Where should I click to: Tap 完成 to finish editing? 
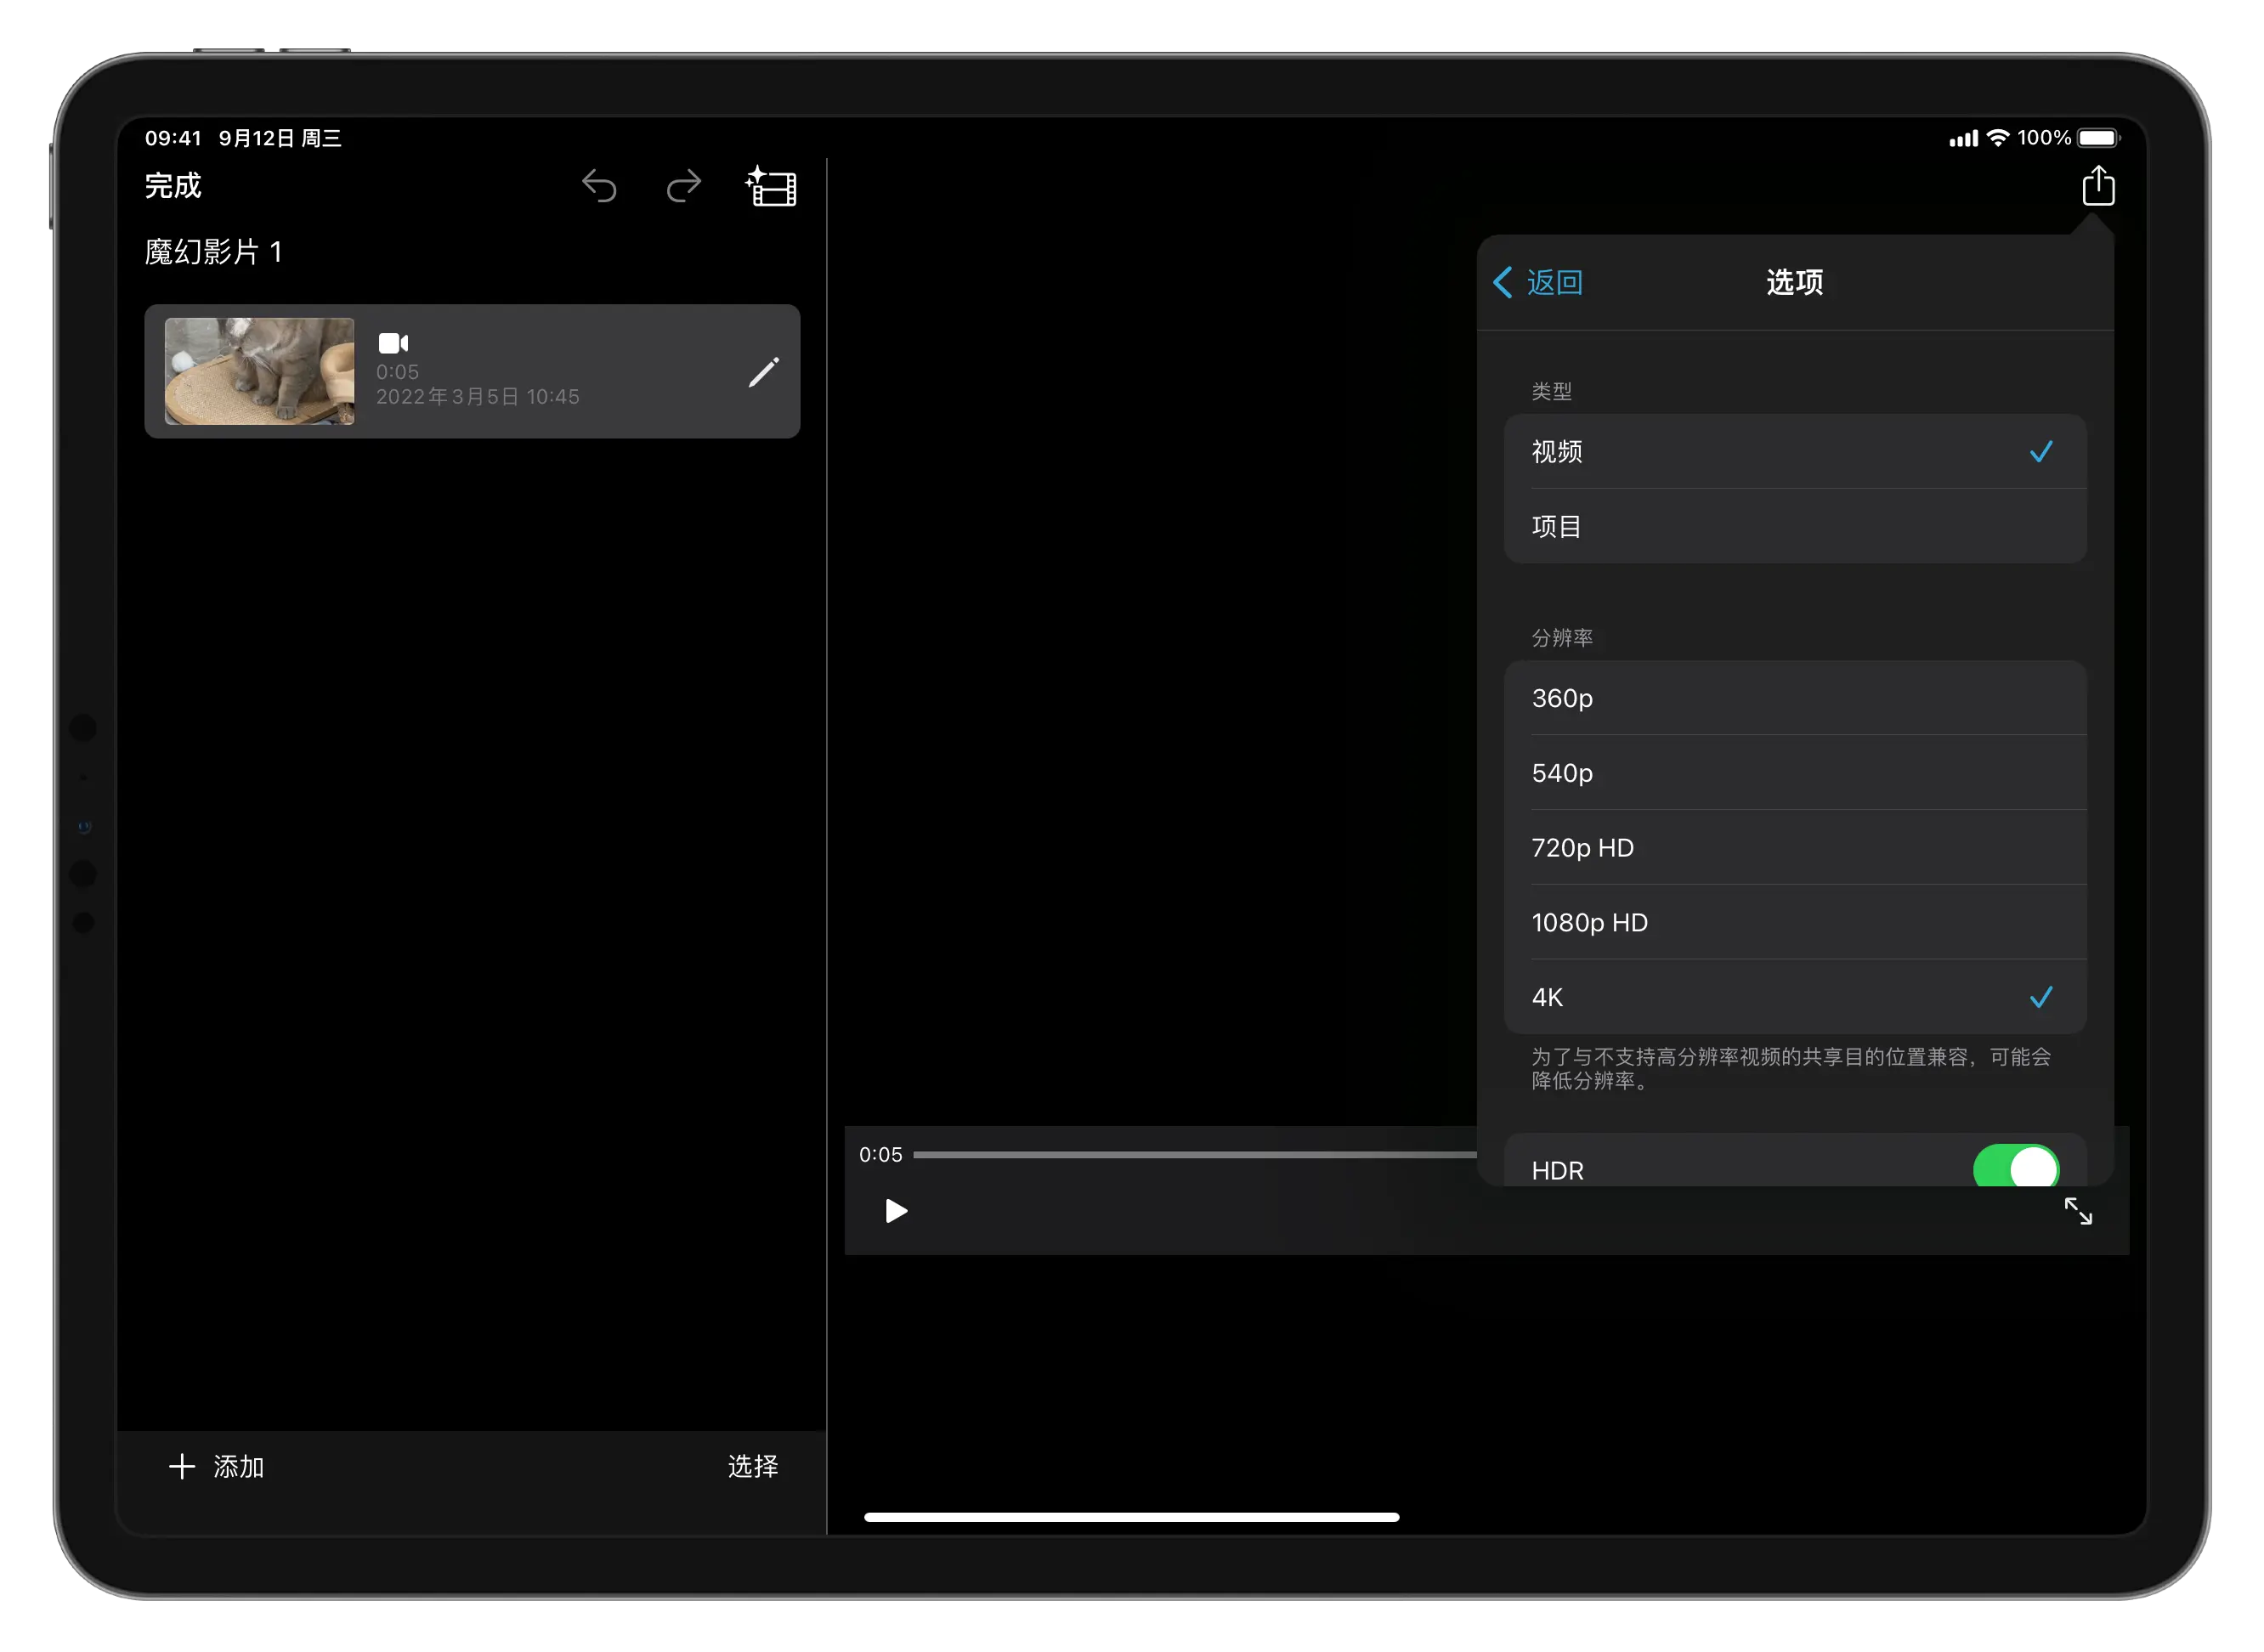(173, 186)
